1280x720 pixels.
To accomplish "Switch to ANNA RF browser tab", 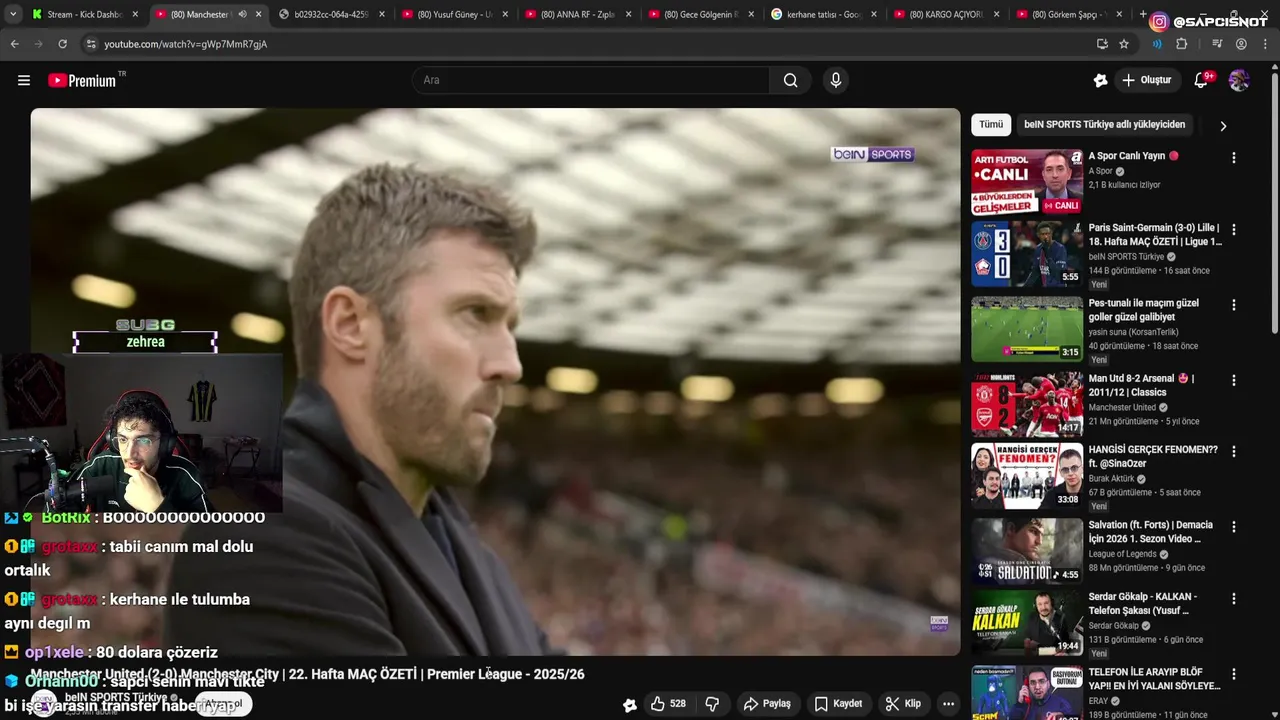I will 577,15.
